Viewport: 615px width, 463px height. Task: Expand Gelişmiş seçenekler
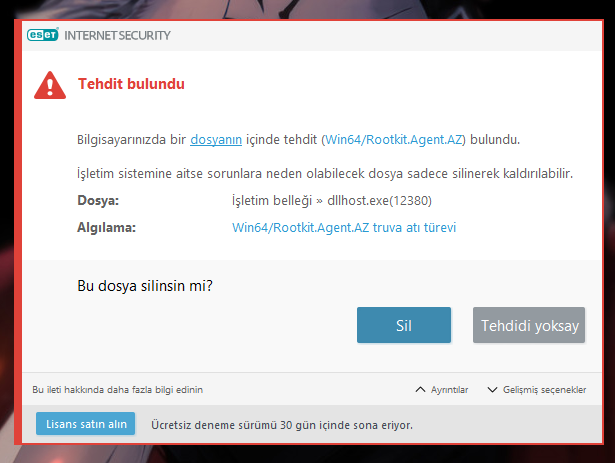537,390
